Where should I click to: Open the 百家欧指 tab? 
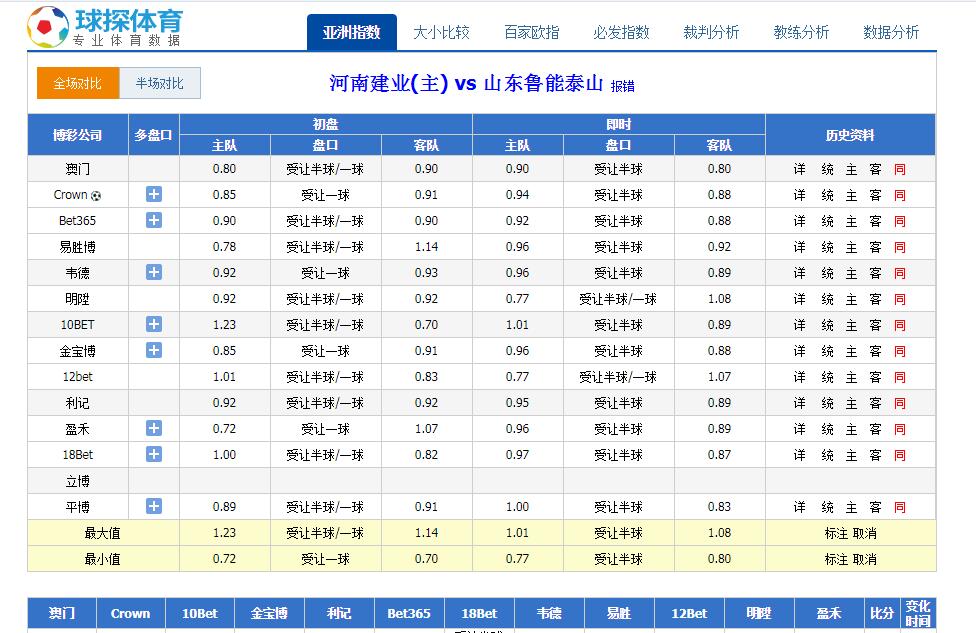[x=532, y=32]
